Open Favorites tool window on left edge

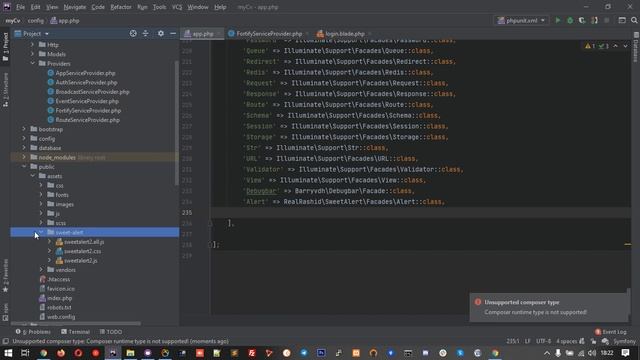[5, 276]
